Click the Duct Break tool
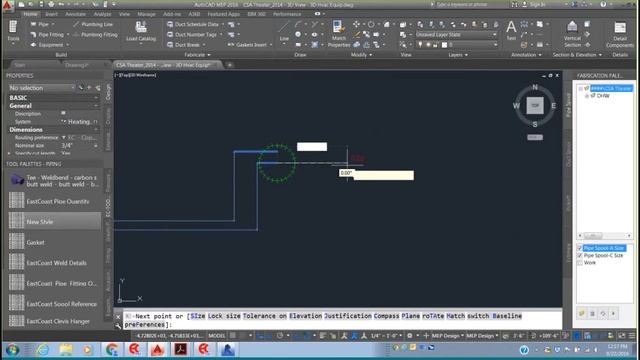Screen dimensions: 640x360 click(184, 45)
